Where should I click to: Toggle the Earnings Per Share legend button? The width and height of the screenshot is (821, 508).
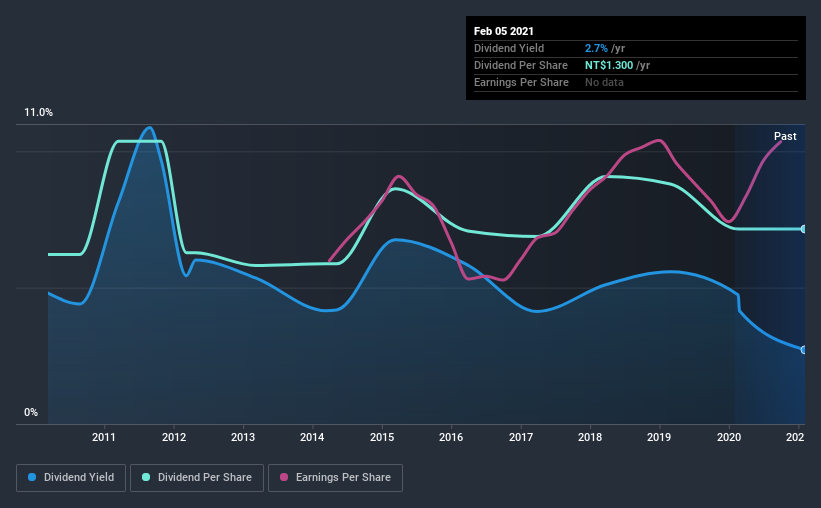(335, 478)
